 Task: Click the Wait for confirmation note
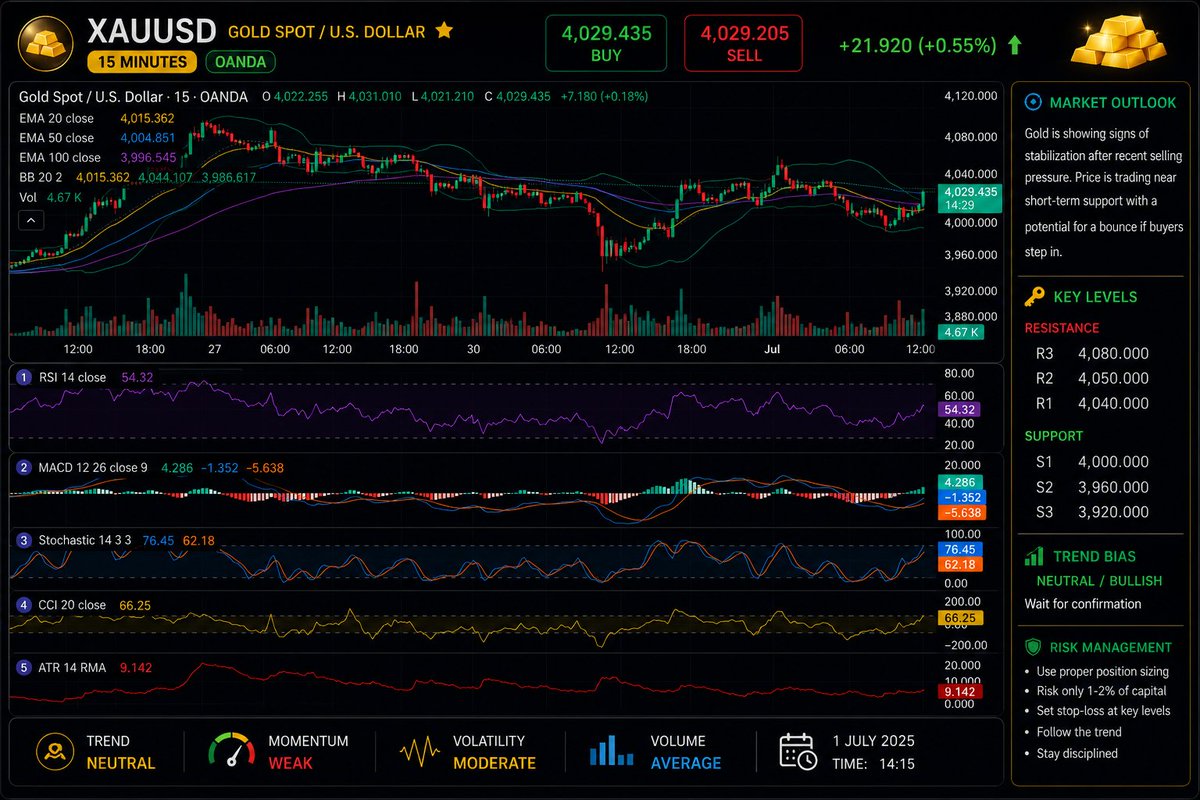[1082, 604]
